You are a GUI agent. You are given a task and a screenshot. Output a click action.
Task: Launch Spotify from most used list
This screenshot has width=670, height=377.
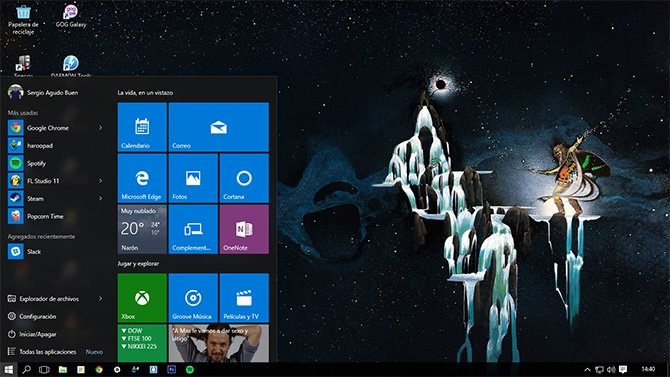(x=56, y=163)
